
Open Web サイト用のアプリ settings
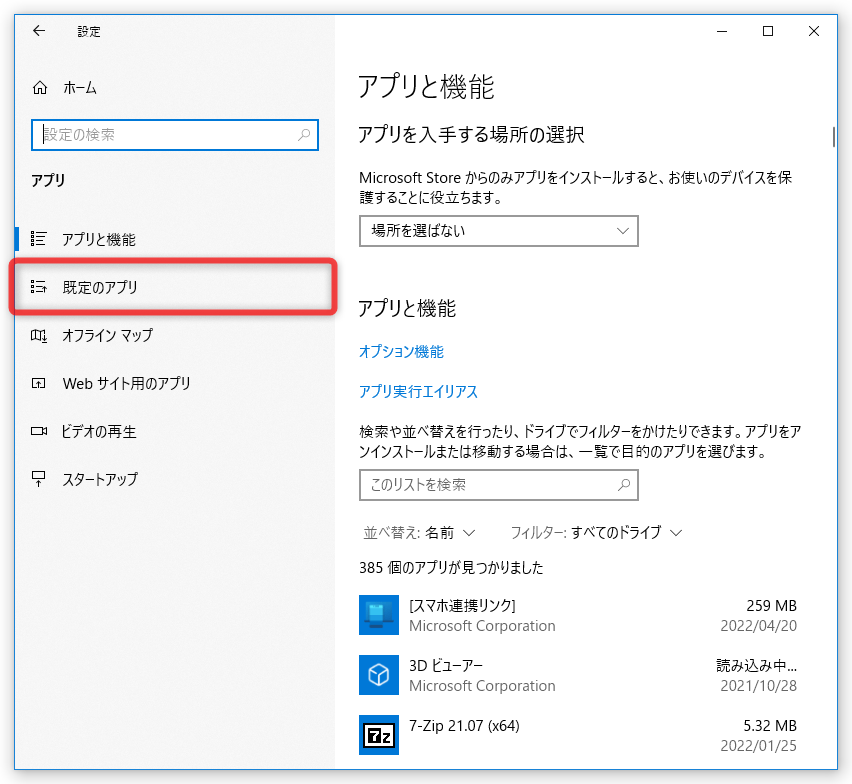coord(174,384)
